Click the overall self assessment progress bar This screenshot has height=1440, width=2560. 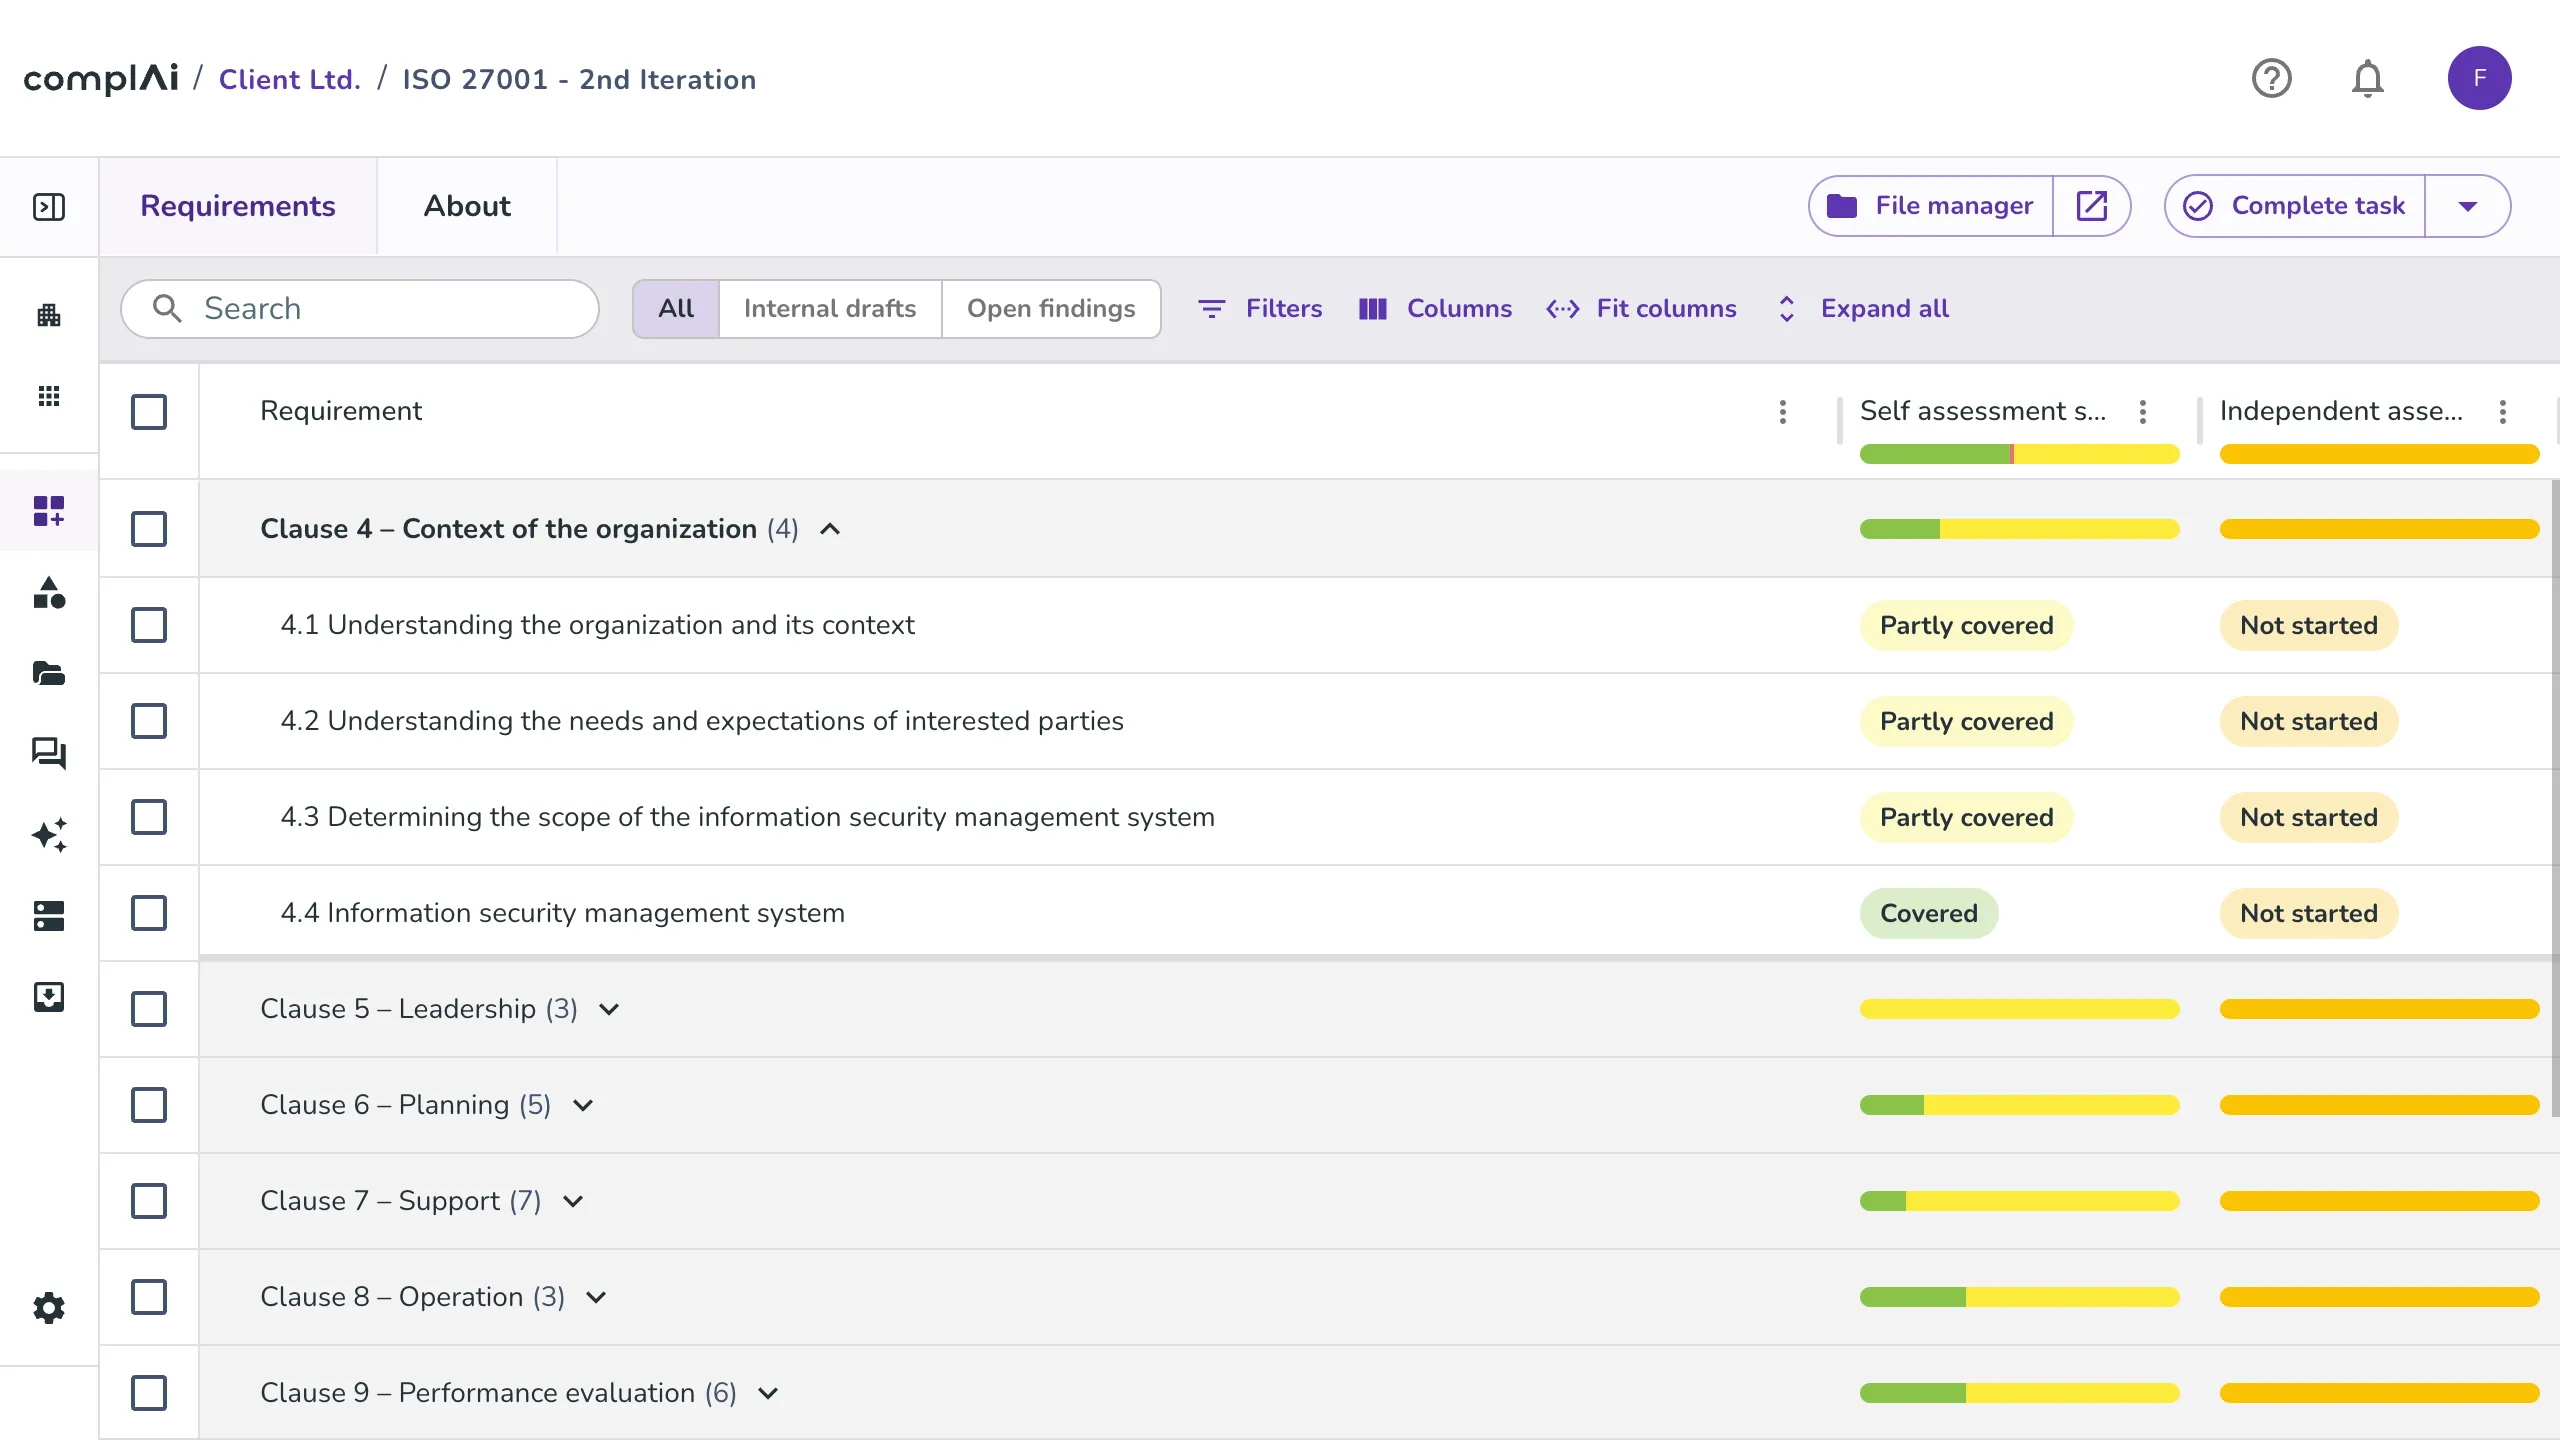point(2019,455)
